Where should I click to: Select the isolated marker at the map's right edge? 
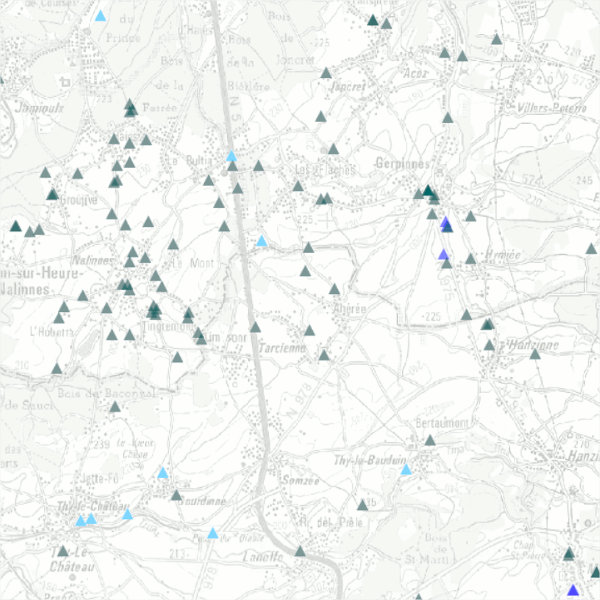592,248
